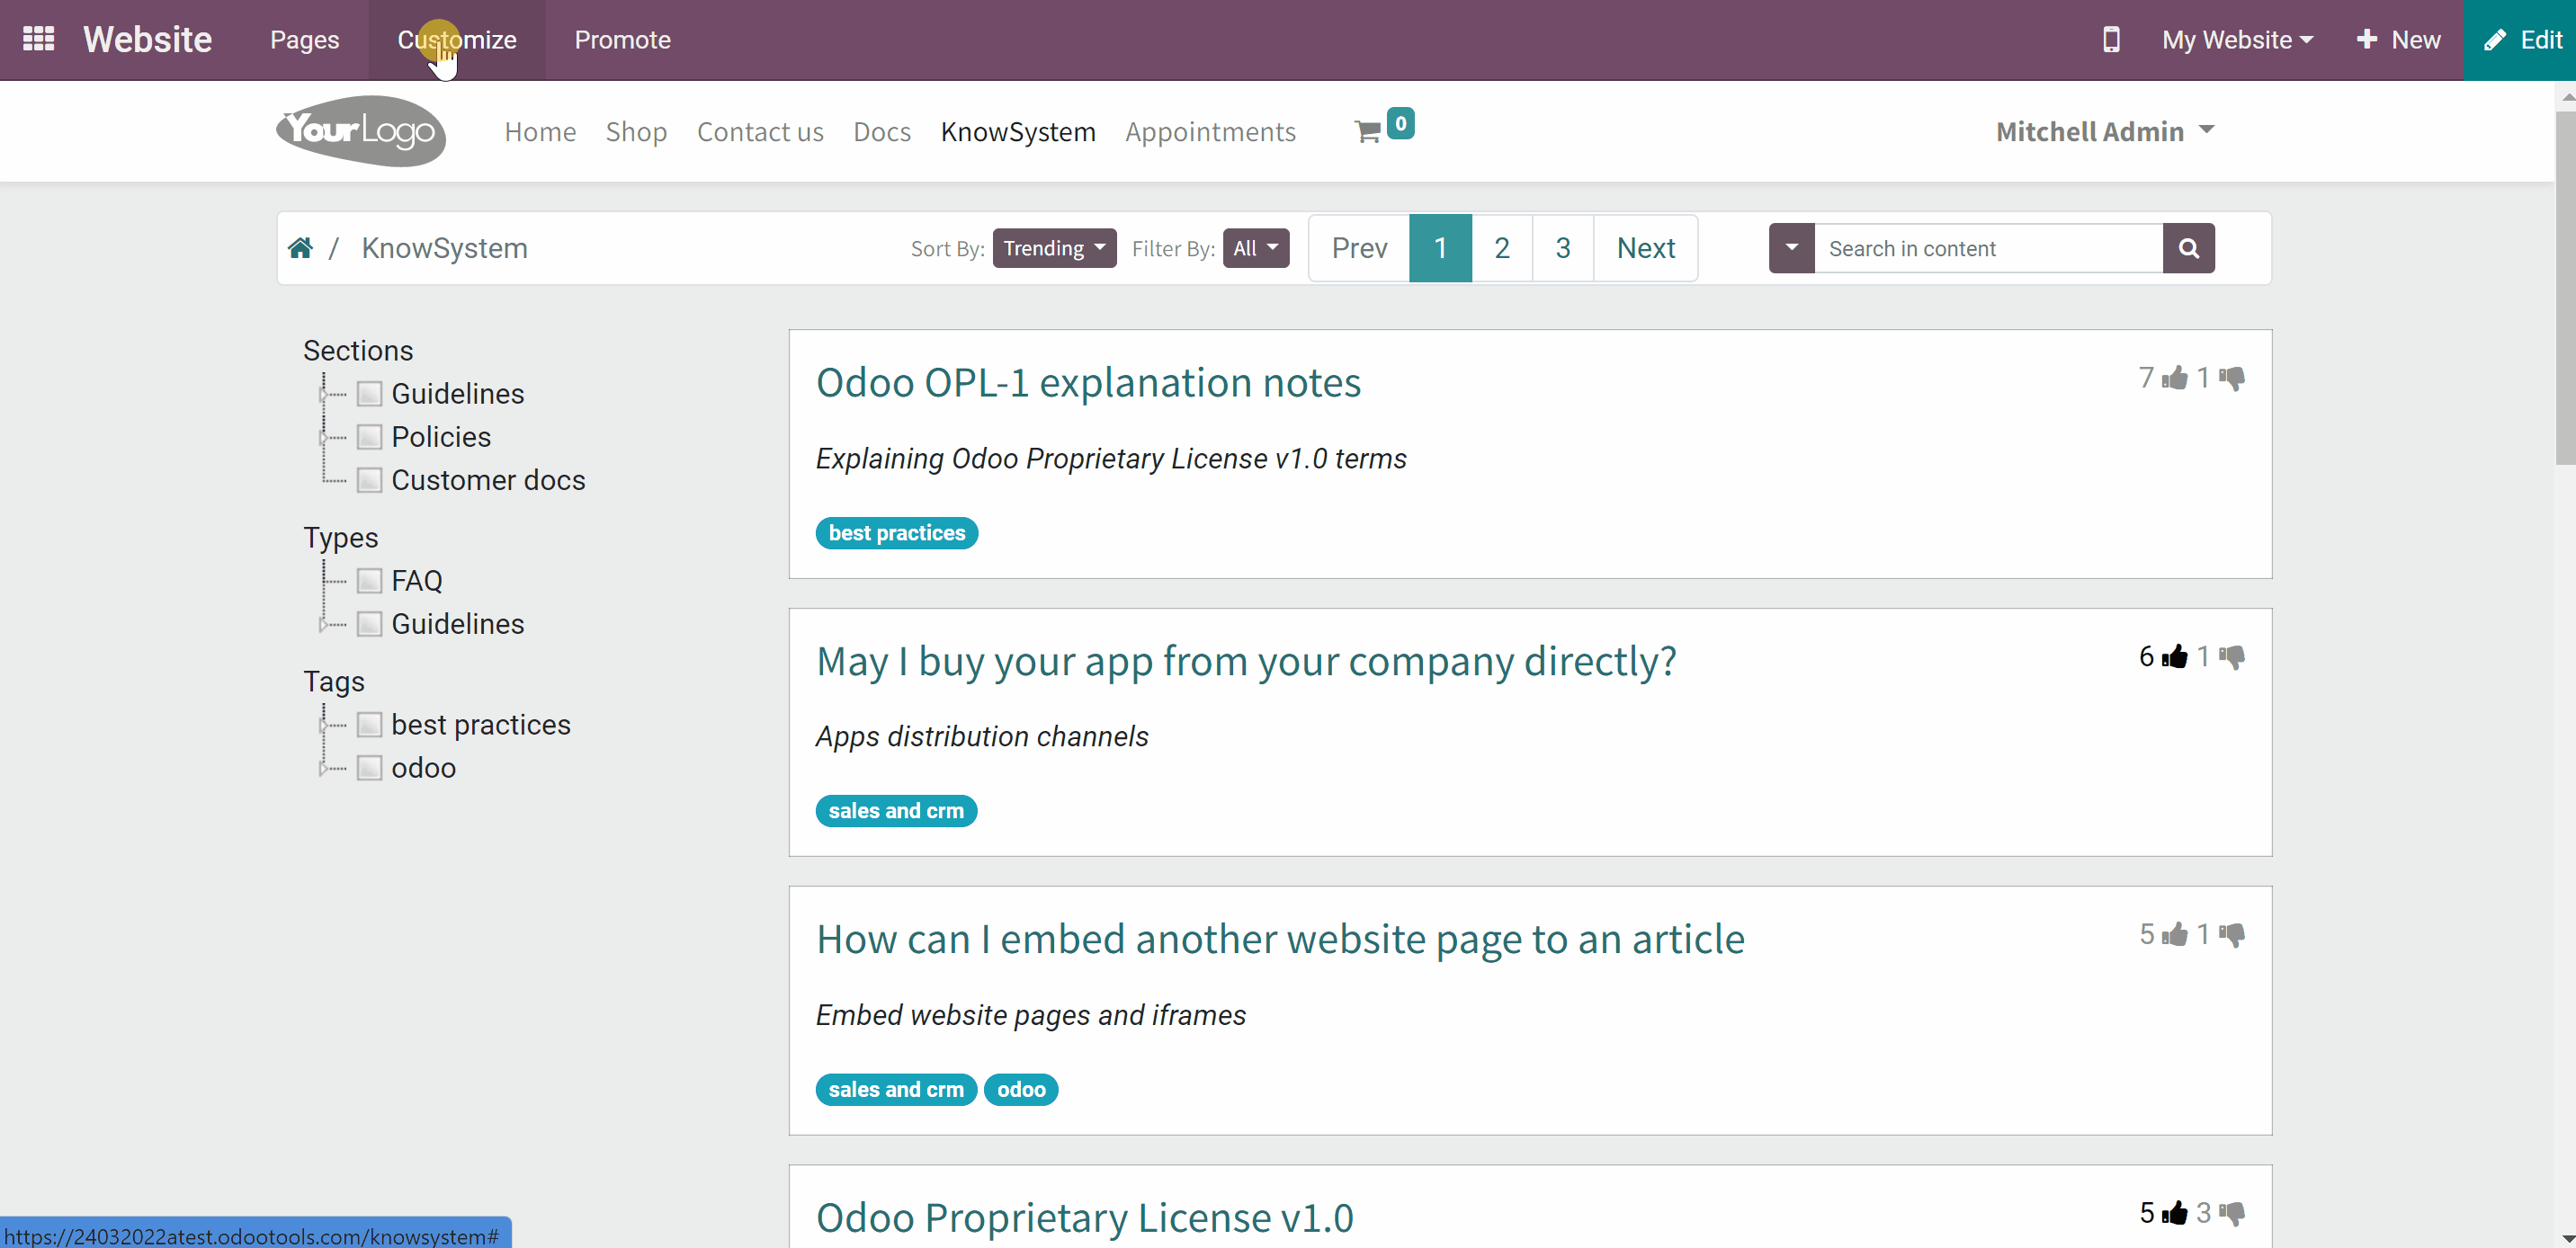This screenshot has height=1248, width=2576.
Task: Dislike Odoo Proprietary License v1.0 article
Action: [2232, 1213]
